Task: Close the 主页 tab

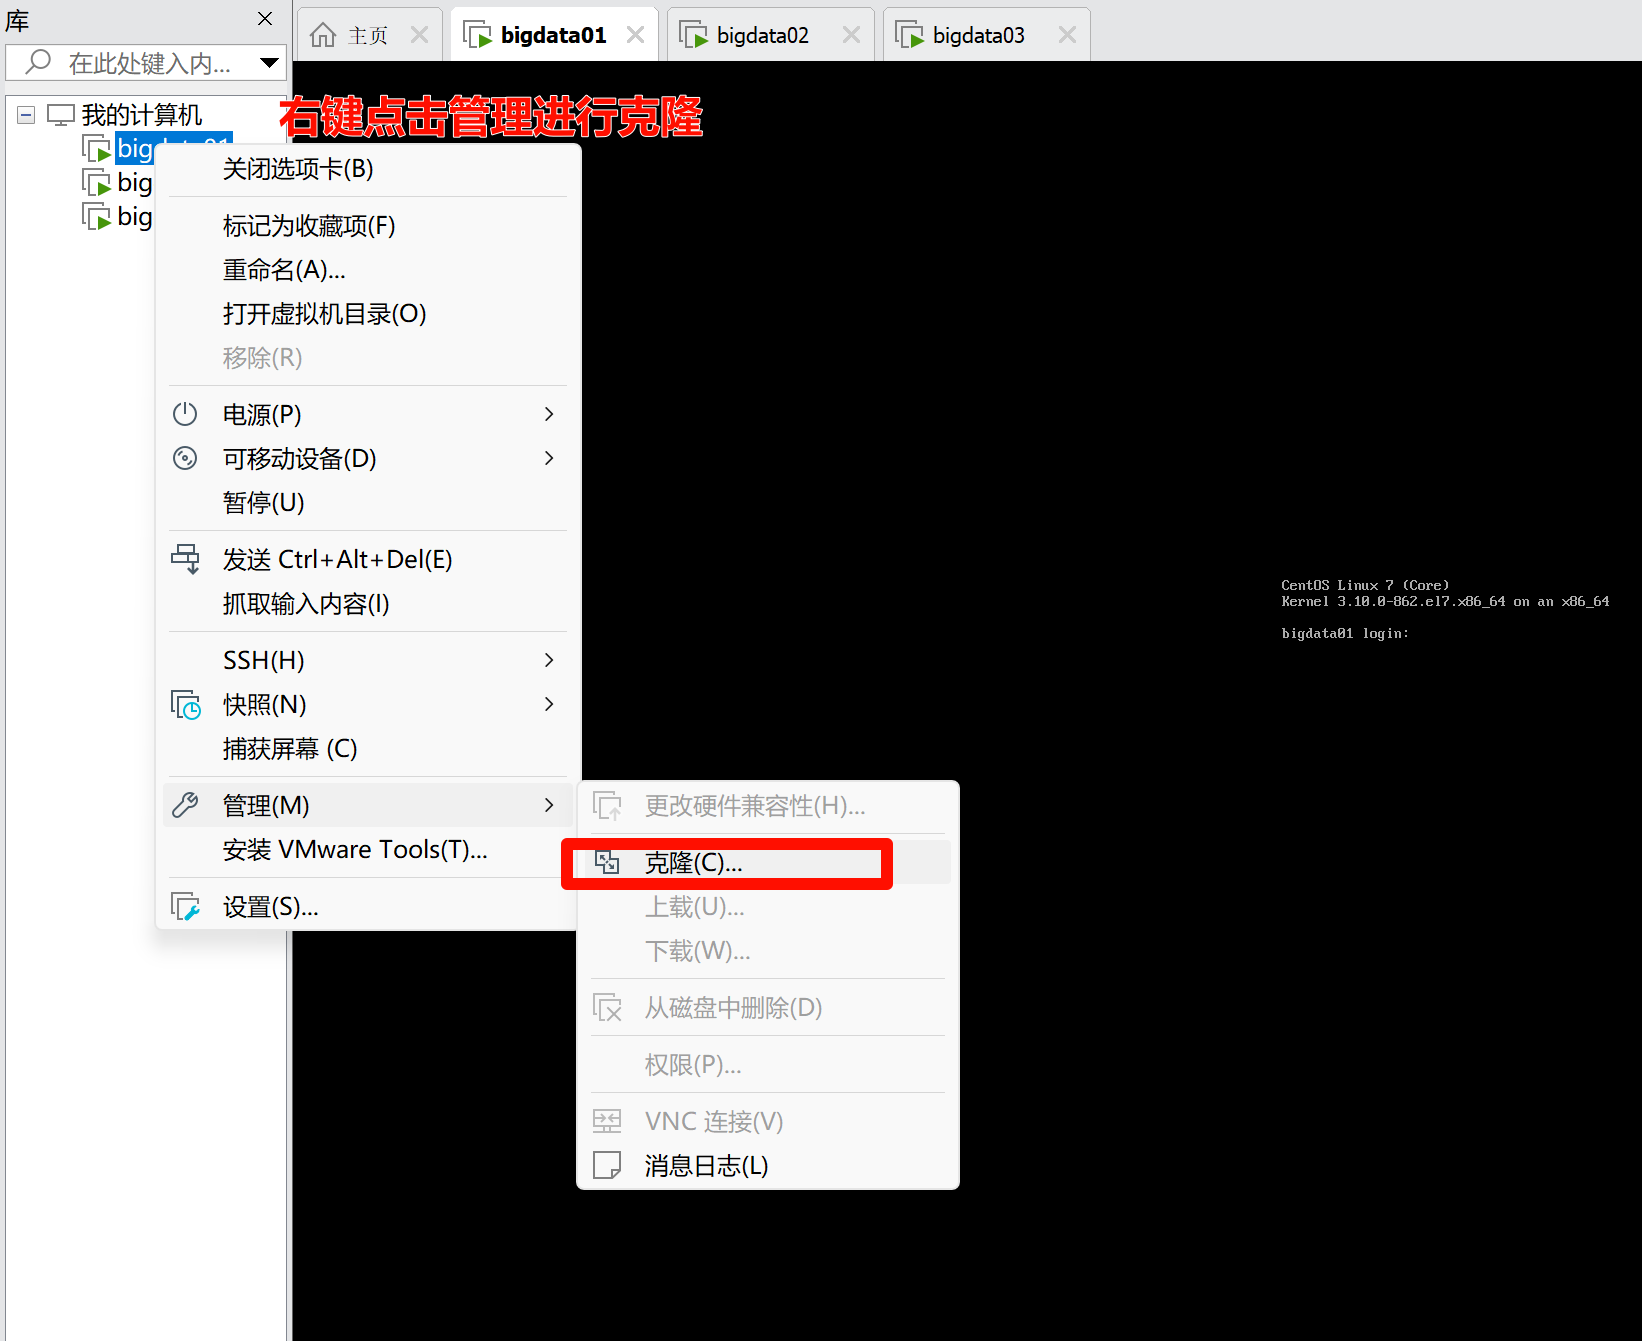Action: click(419, 35)
